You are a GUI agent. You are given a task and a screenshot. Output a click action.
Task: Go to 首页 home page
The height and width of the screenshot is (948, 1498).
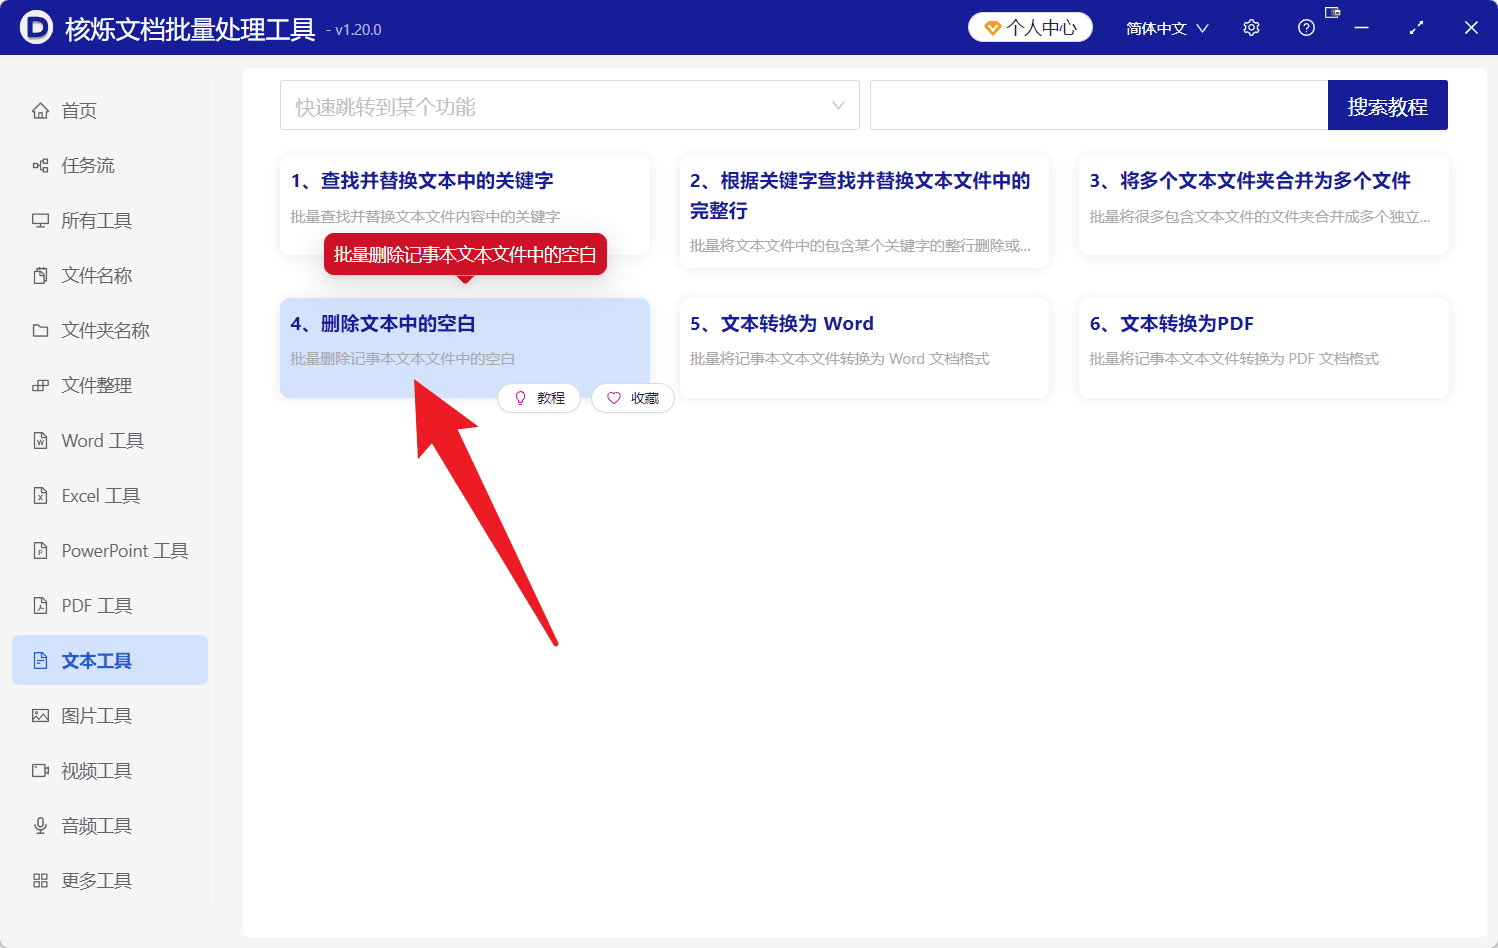[78, 110]
